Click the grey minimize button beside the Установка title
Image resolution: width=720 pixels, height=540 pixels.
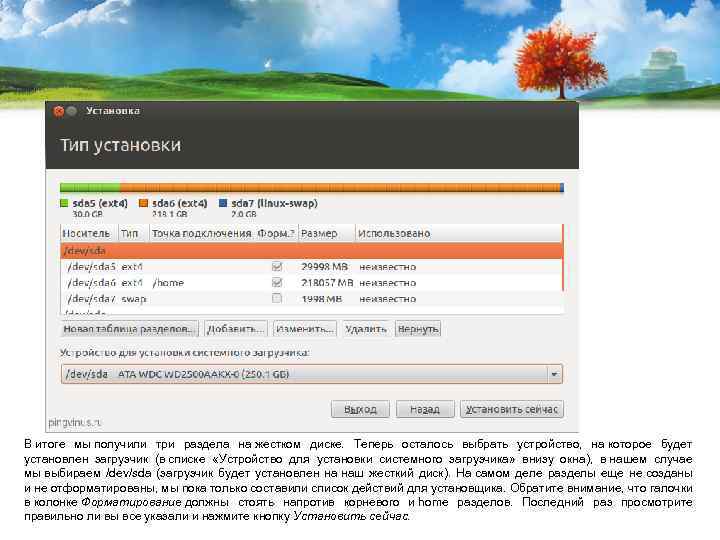[72, 111]
